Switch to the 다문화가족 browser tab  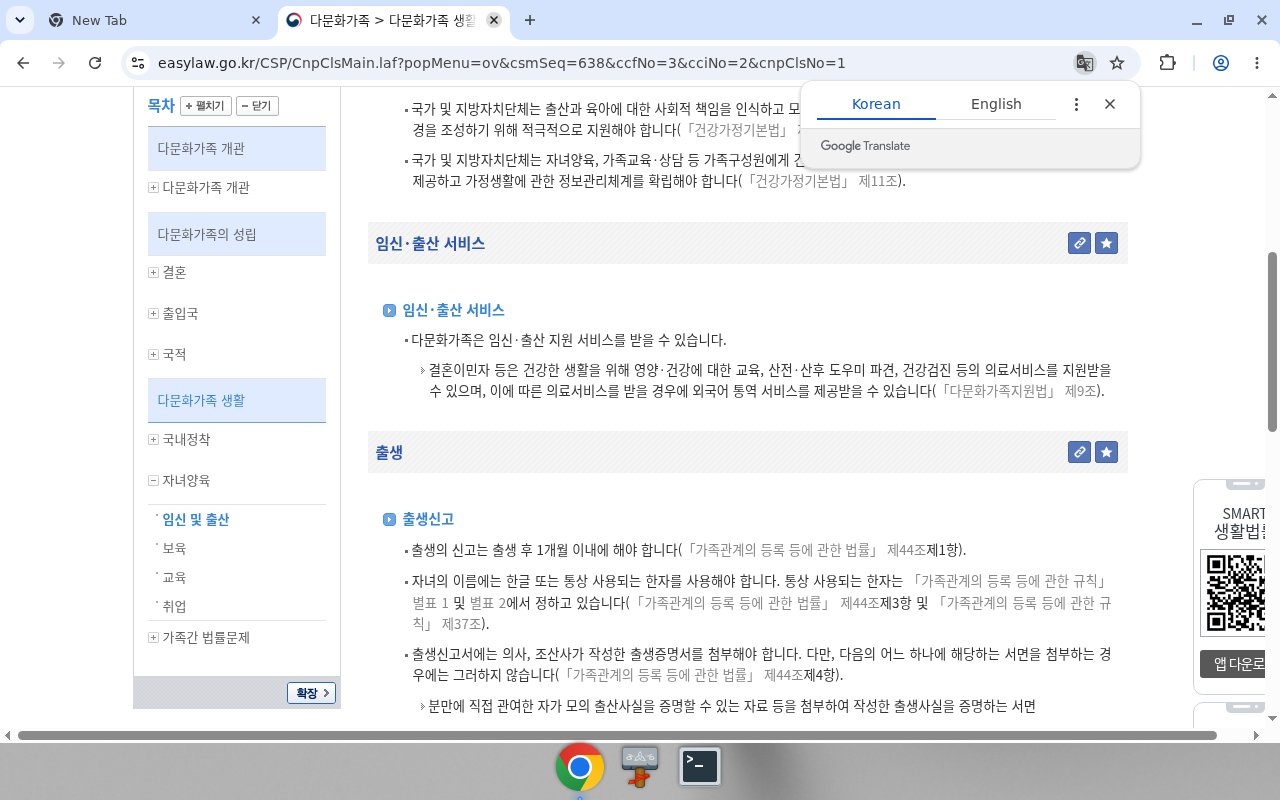tap(392, 20)
